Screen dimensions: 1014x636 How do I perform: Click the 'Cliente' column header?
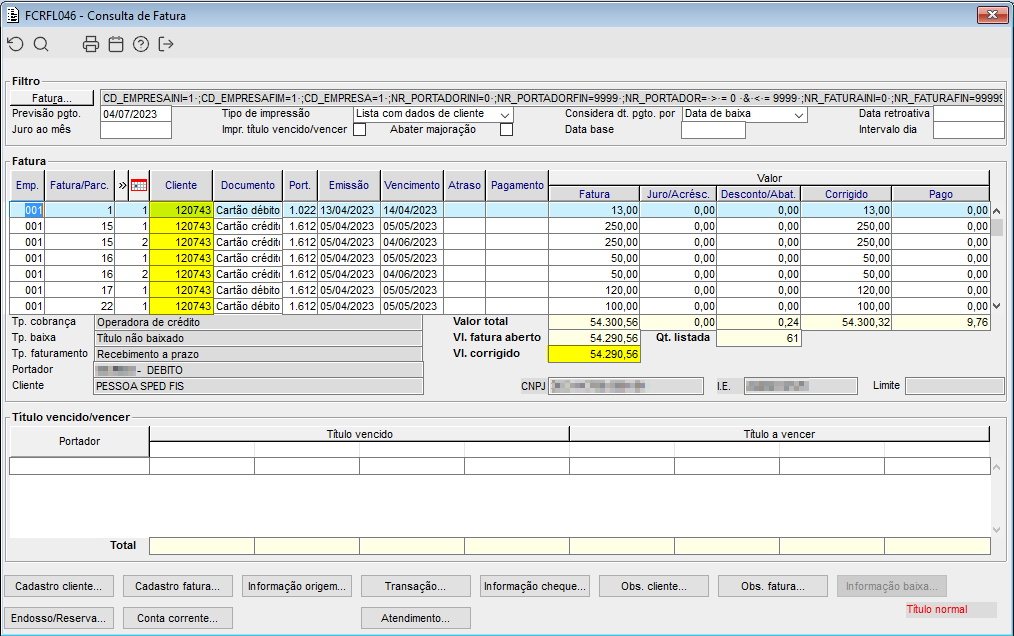[x=181, y=185]
